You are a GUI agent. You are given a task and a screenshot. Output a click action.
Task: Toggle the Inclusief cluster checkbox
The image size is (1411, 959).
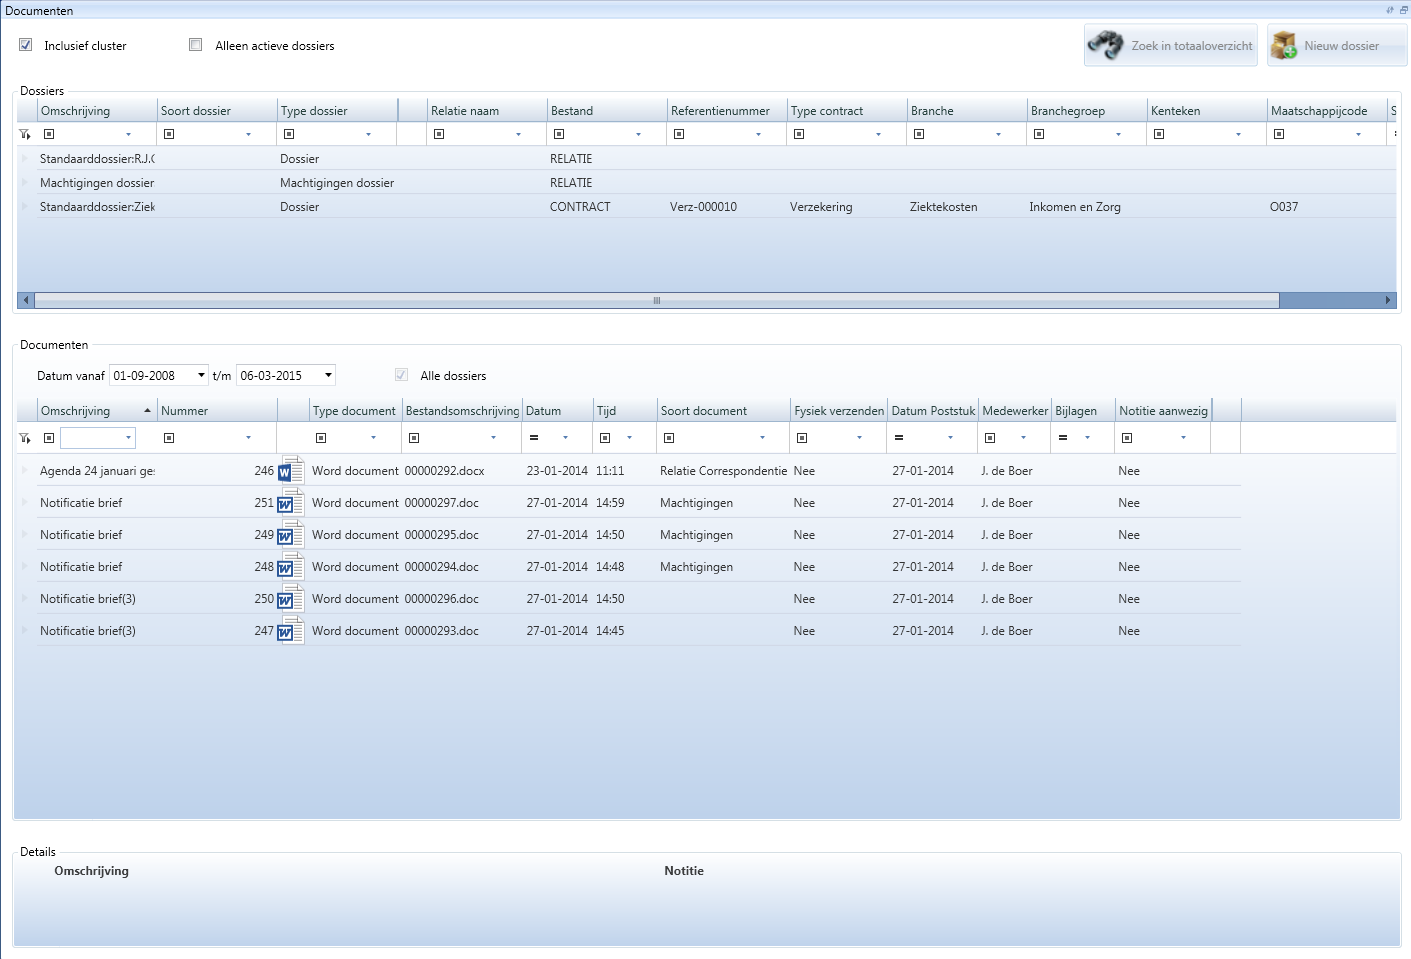[26, 45]
